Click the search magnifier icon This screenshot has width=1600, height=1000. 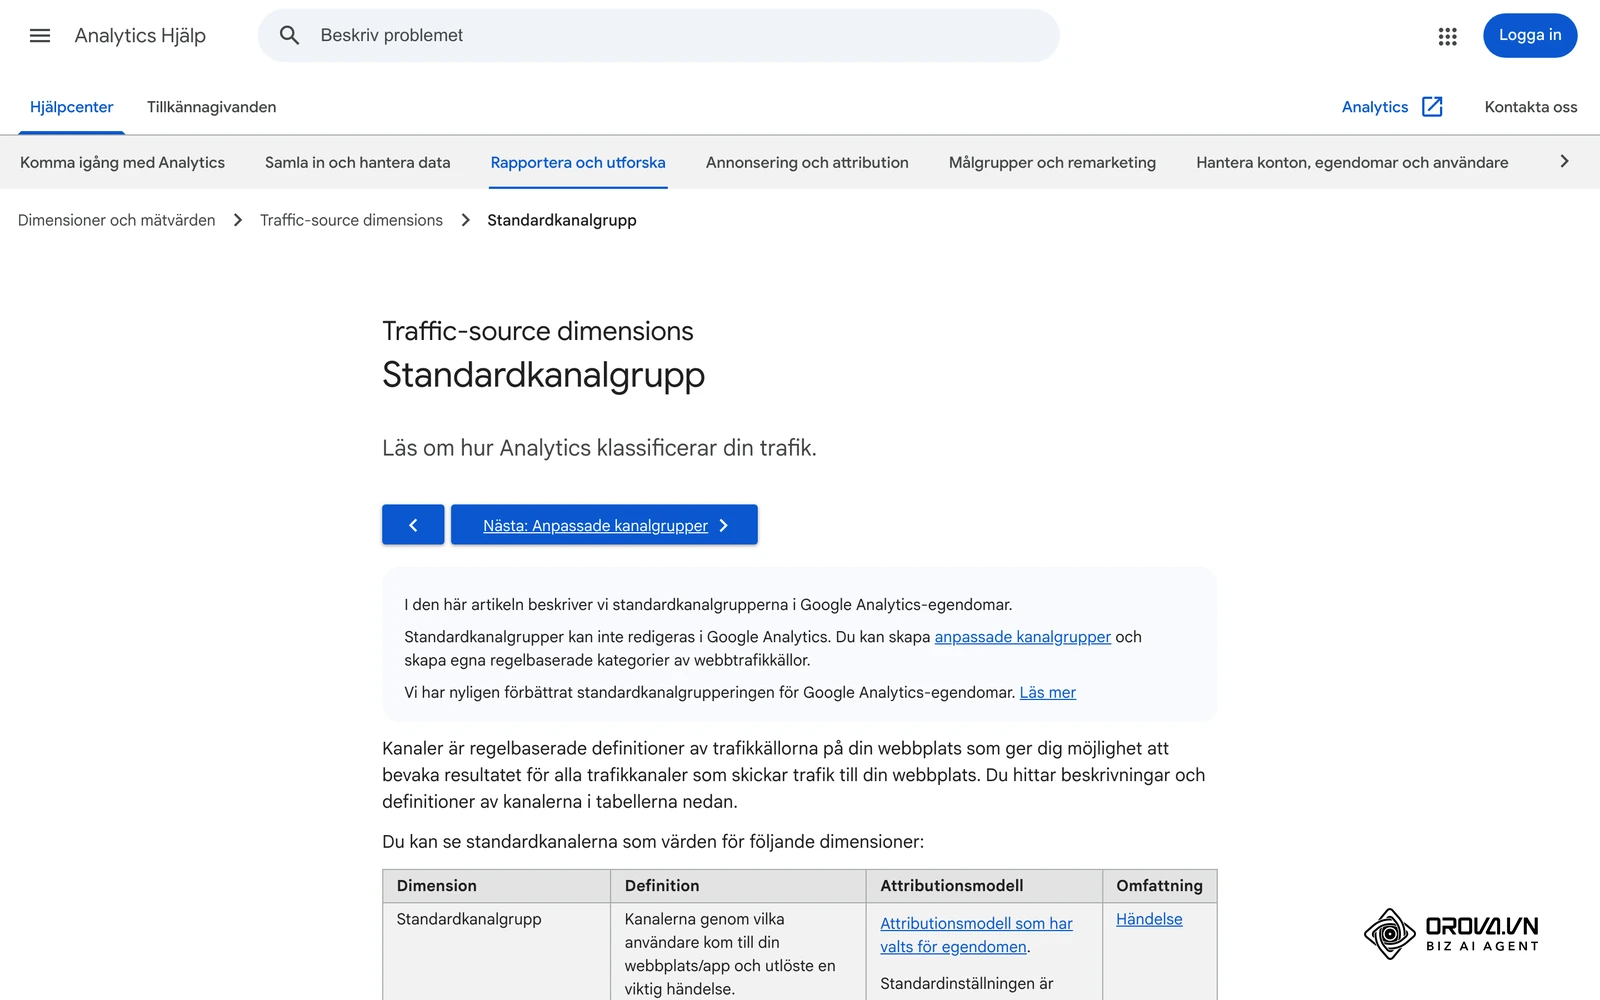[289, 36]
